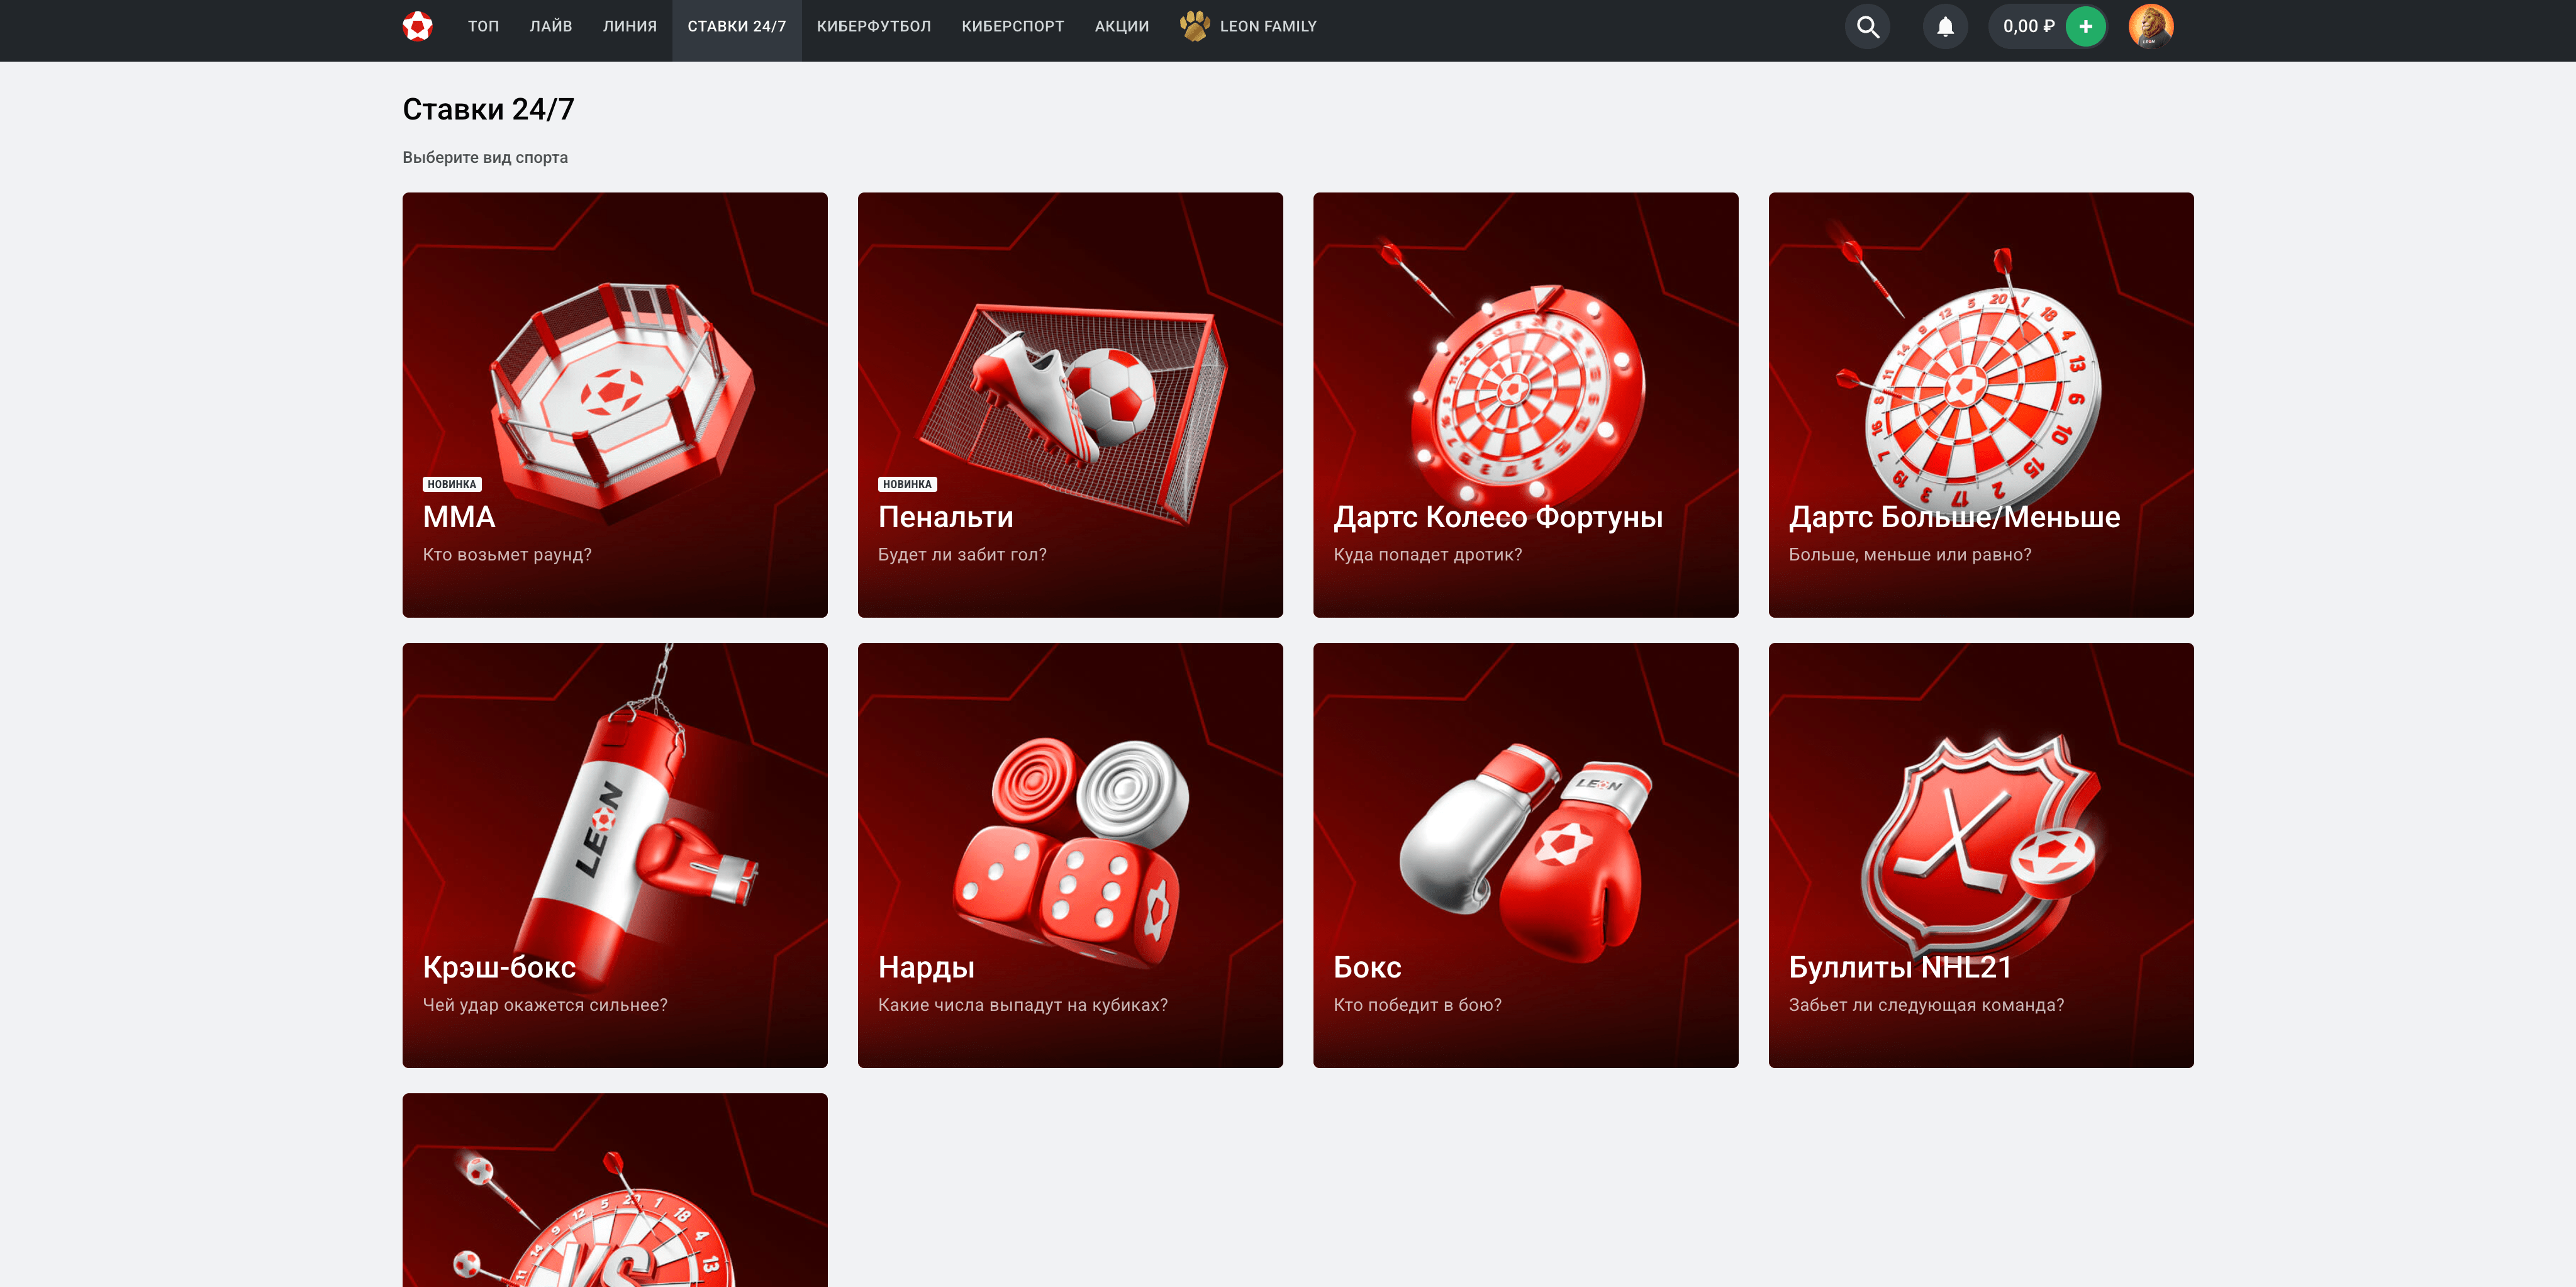The image size is (2576, 1287).
Task: Open Дартс Колесо Фортуны card
Action: [1524, 405]
